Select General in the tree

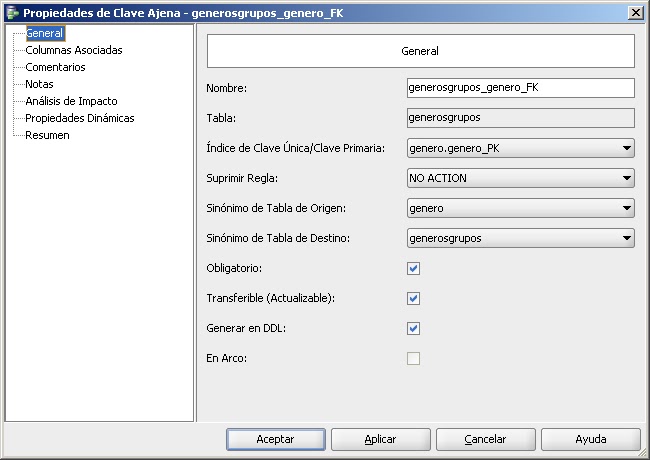pos(44,33)
